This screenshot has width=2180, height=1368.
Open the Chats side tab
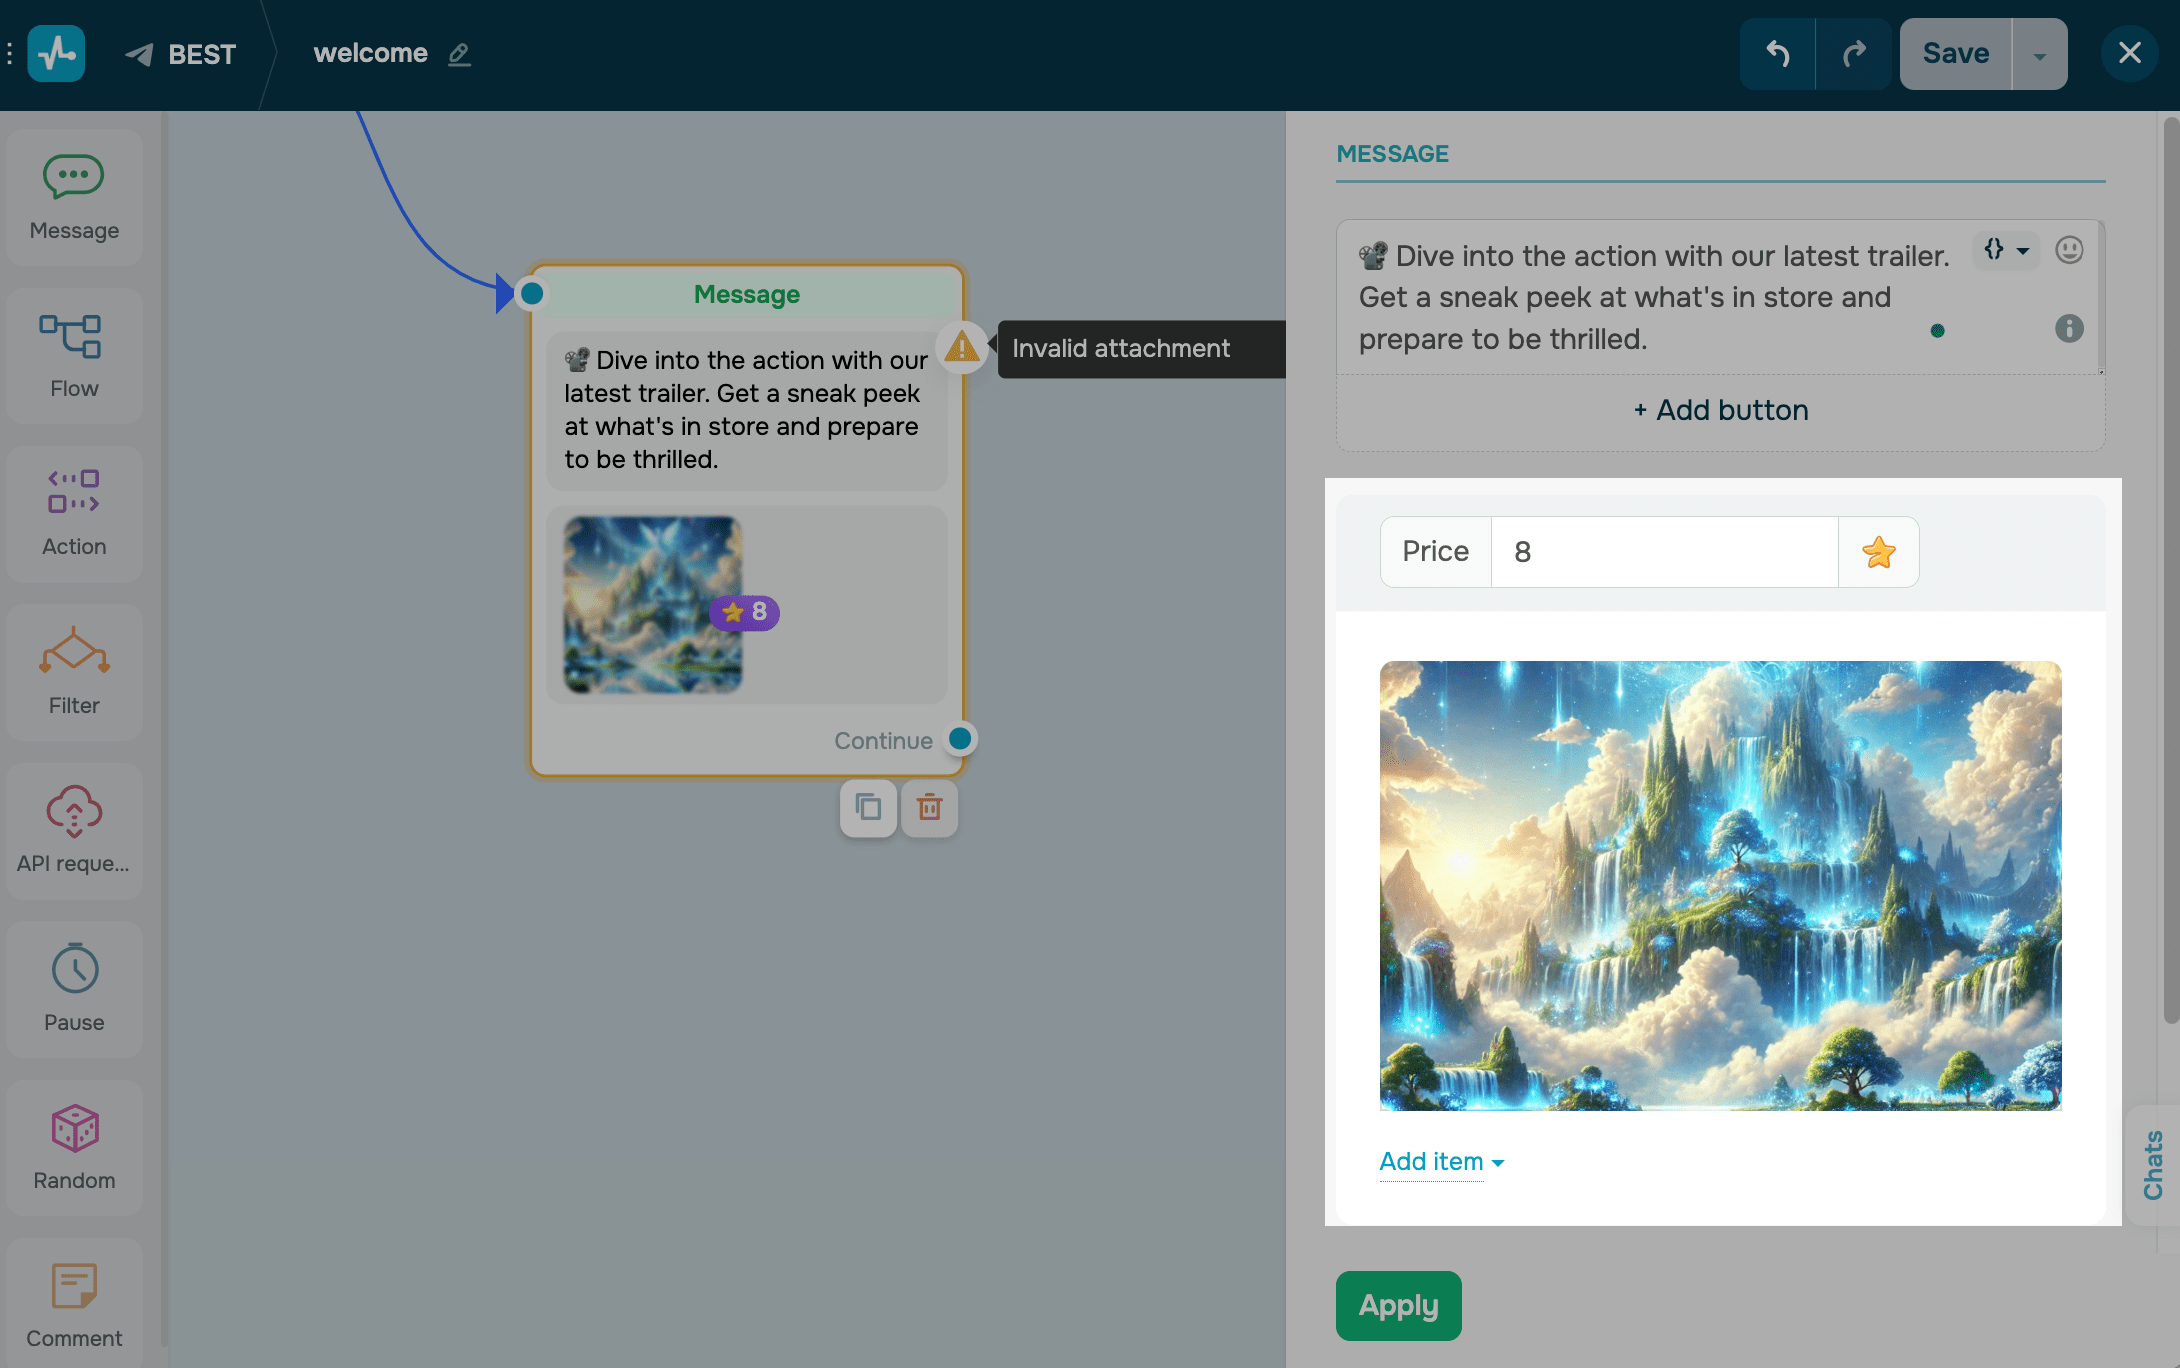[2153, 1165]
